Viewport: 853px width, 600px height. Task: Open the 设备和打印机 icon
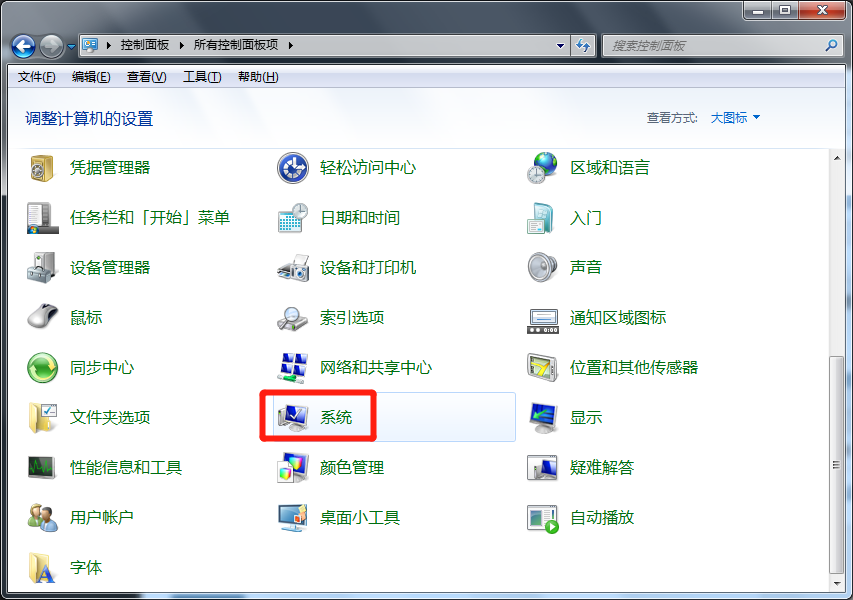coord(293,268)
